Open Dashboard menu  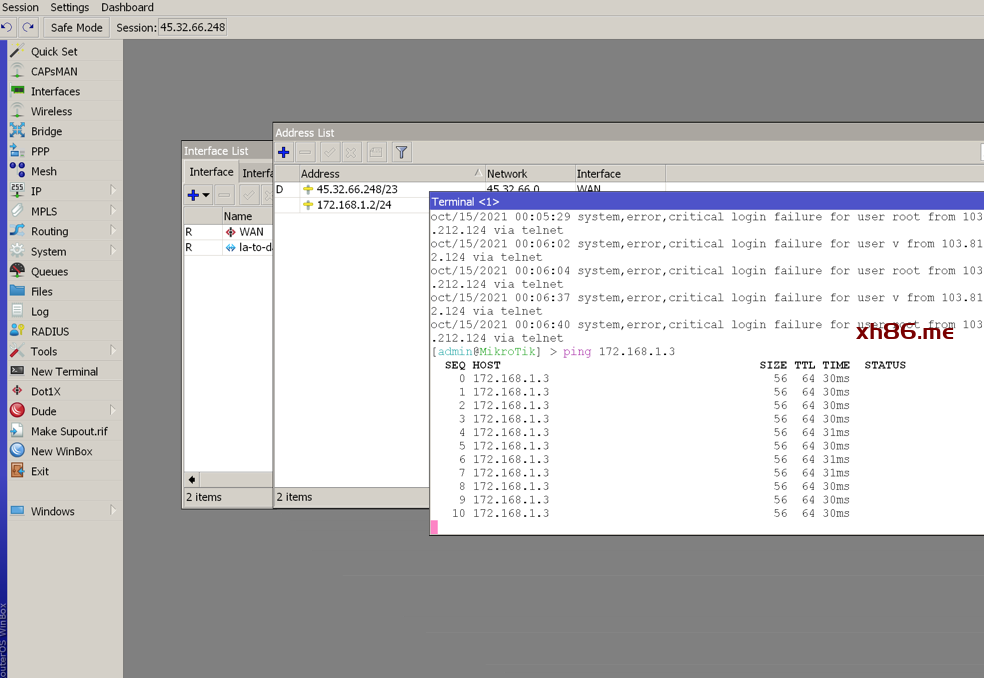click(127, 8)
